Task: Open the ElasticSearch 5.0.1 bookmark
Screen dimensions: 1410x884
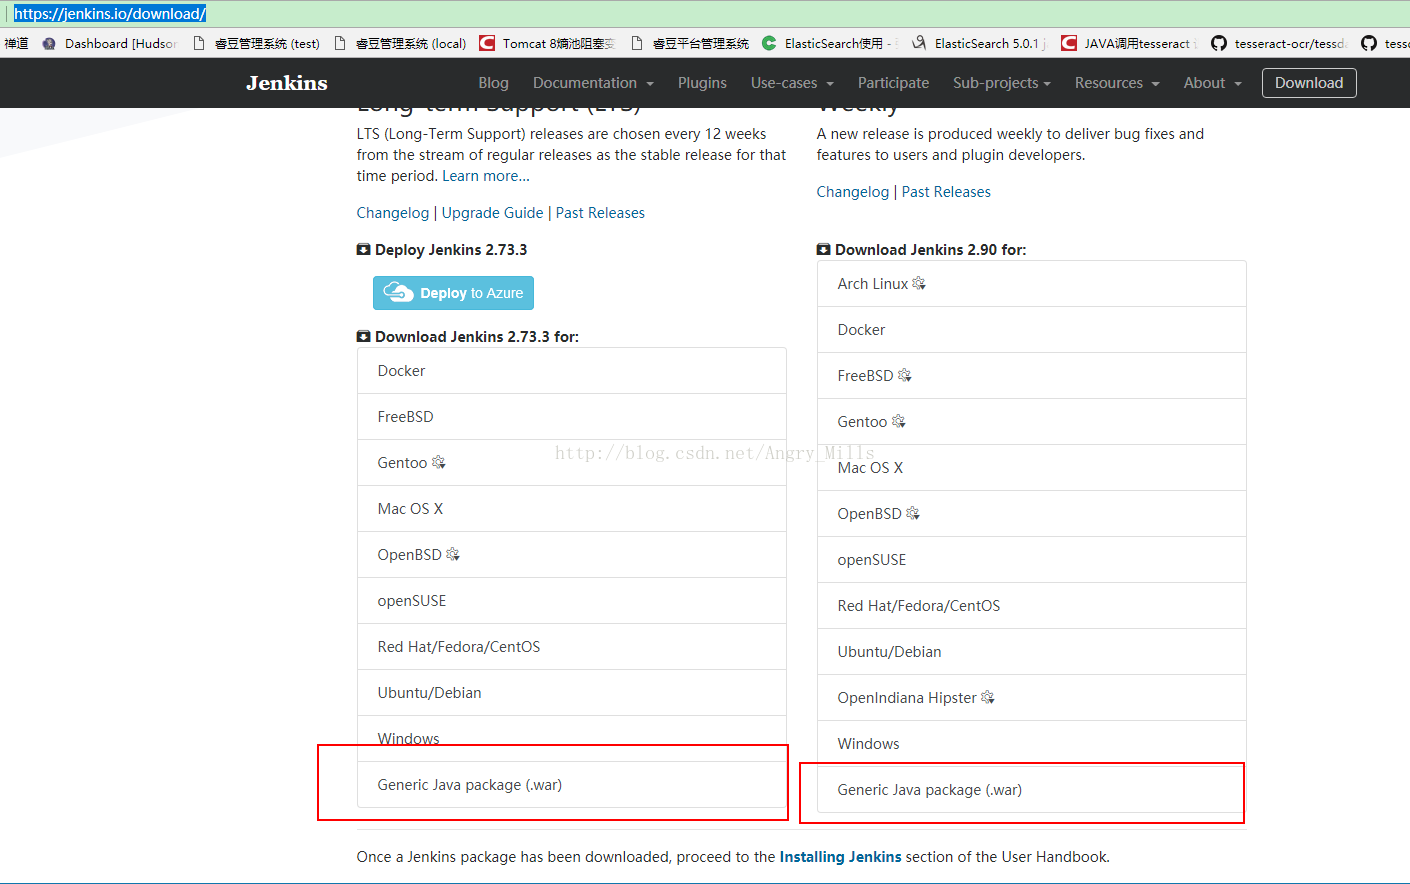Action: click(x=979, y=43)
